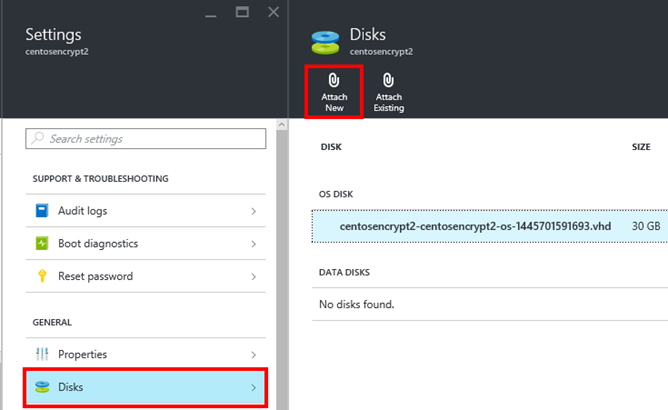
Task: Click the Reset password key icon
Action: 42,276
